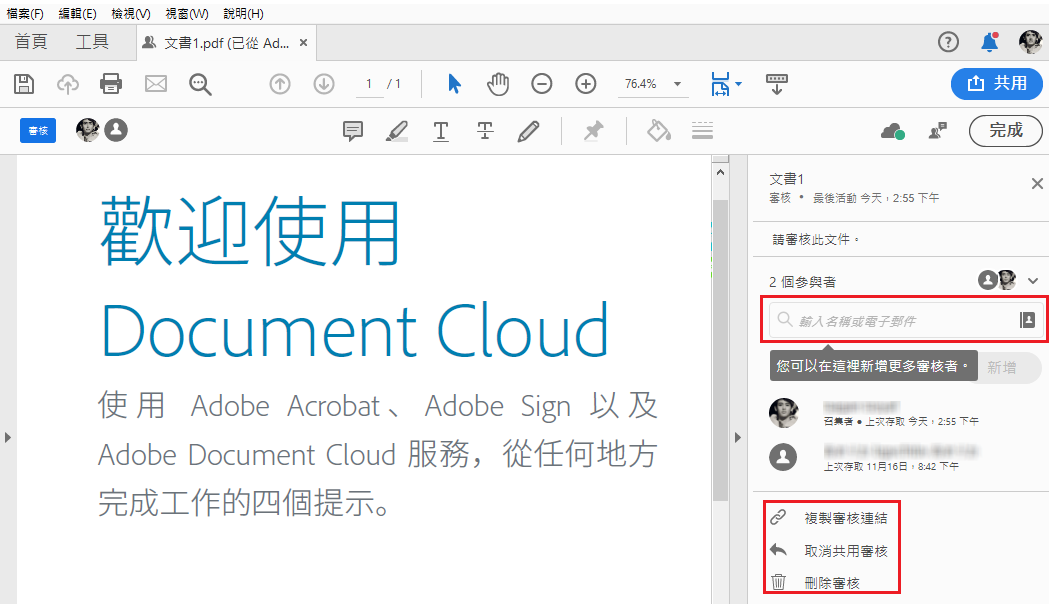Select the Highlight text tool

tap(397, 130)
